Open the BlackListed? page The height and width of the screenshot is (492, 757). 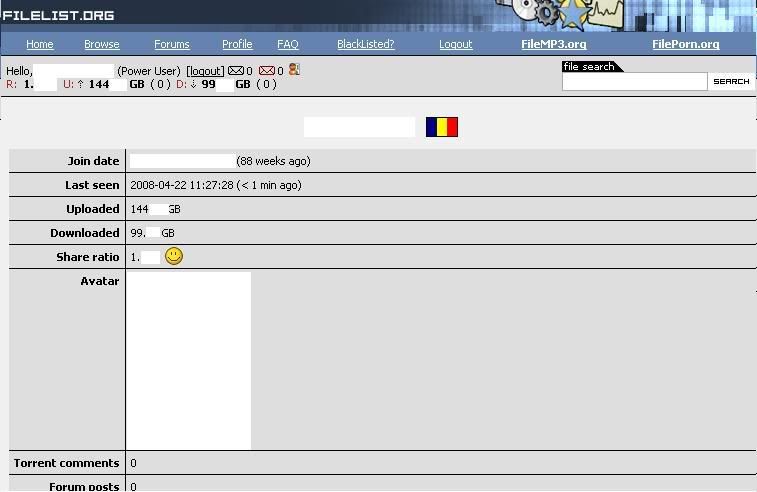(x=365, y=44)
